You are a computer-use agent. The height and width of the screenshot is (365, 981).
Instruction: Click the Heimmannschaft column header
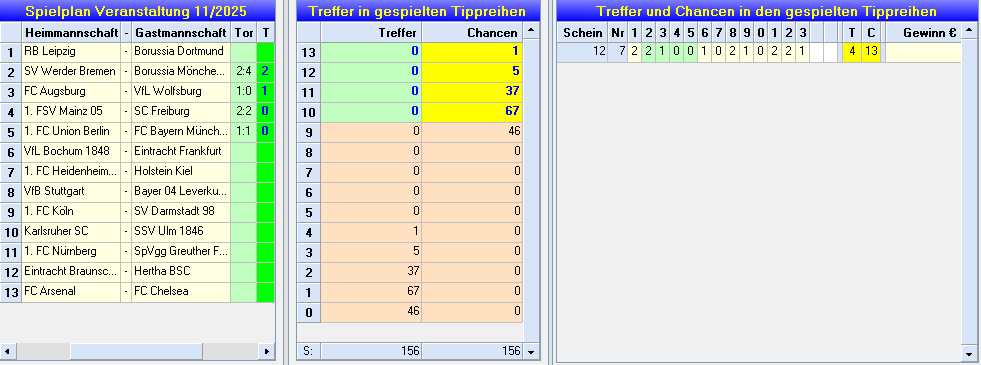coord(70,32)
